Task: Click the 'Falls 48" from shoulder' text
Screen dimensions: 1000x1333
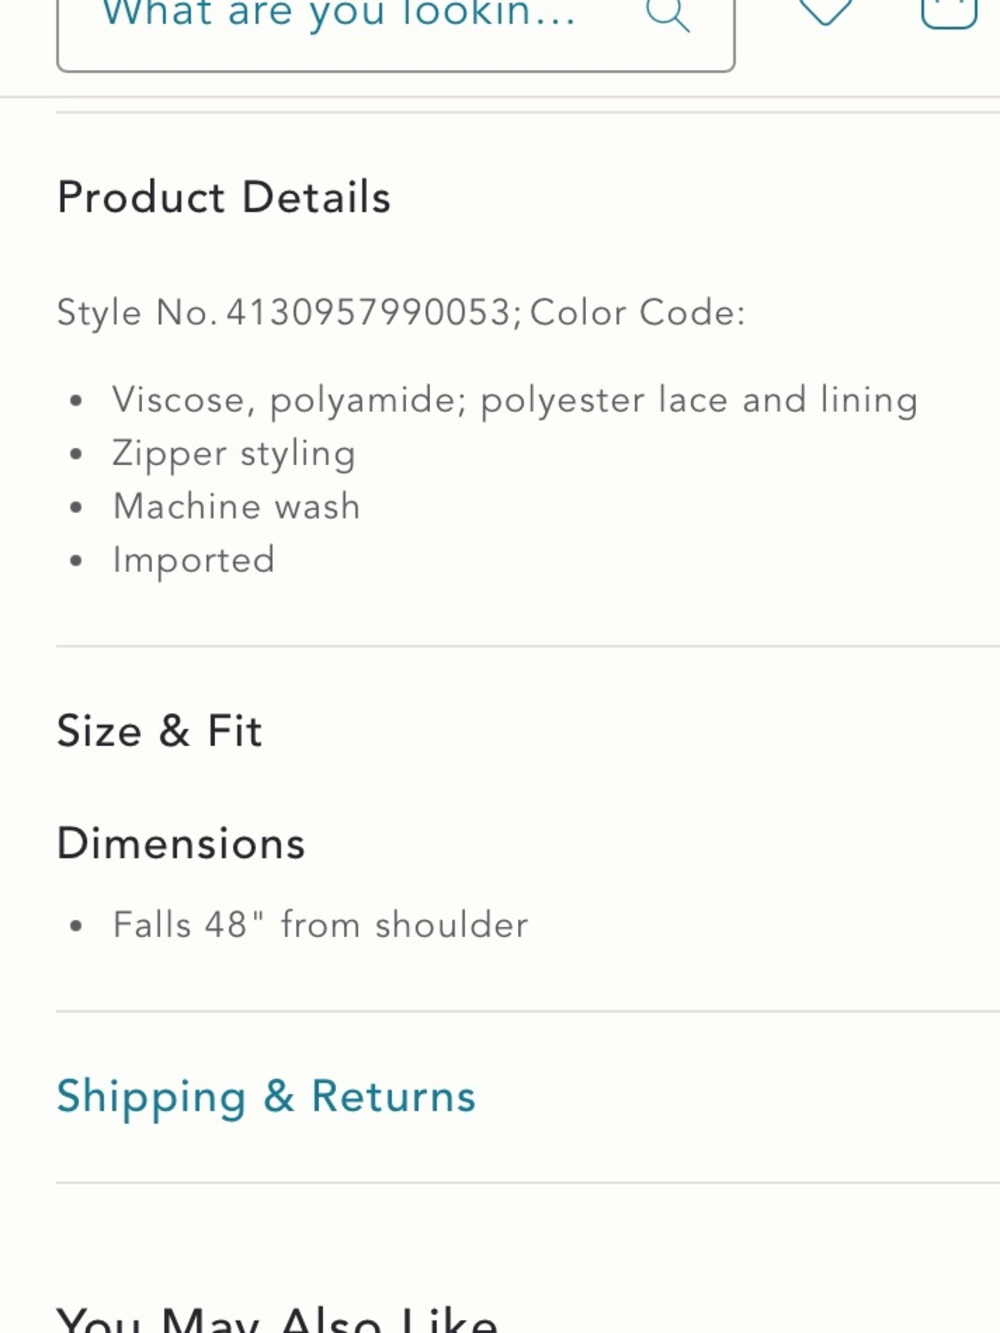Action: [x=320, y=925]
